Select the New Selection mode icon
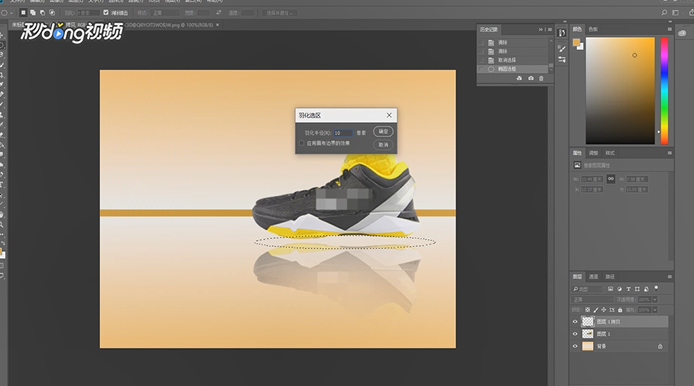 (x=23, y=12)
